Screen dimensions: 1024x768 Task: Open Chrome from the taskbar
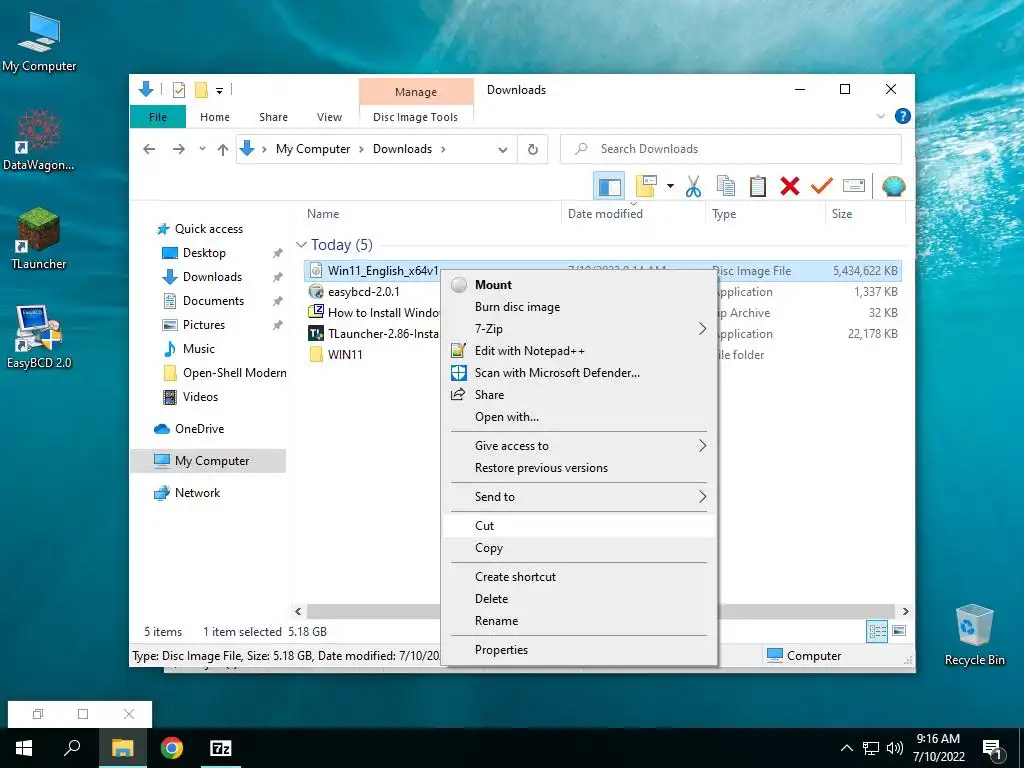click(172, 748)
